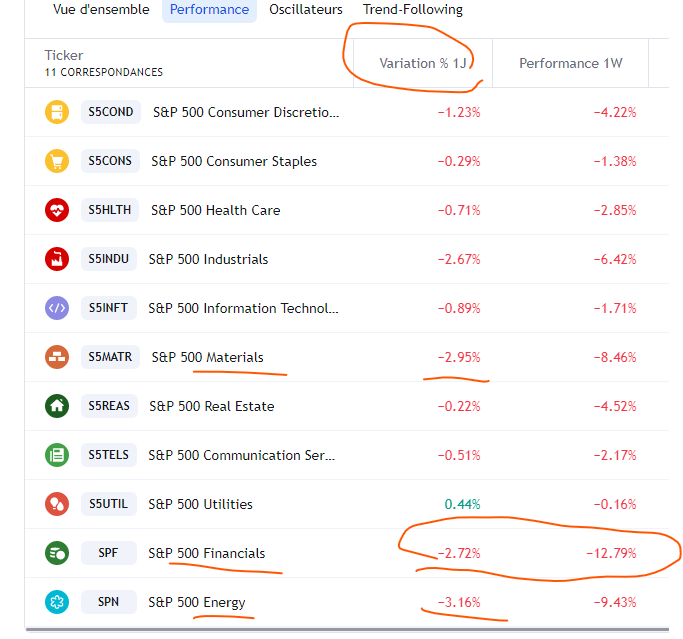Click the Energy sector atom icon
Image resolution: width=683 pixels, height=639 pixels.
[x=57, y=602]
